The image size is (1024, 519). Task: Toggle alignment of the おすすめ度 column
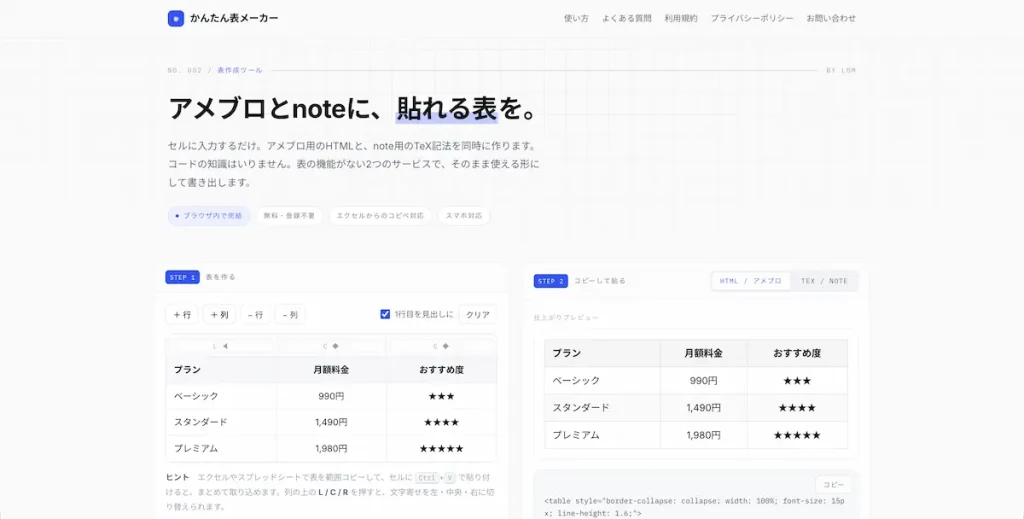(x=441, y=346)
